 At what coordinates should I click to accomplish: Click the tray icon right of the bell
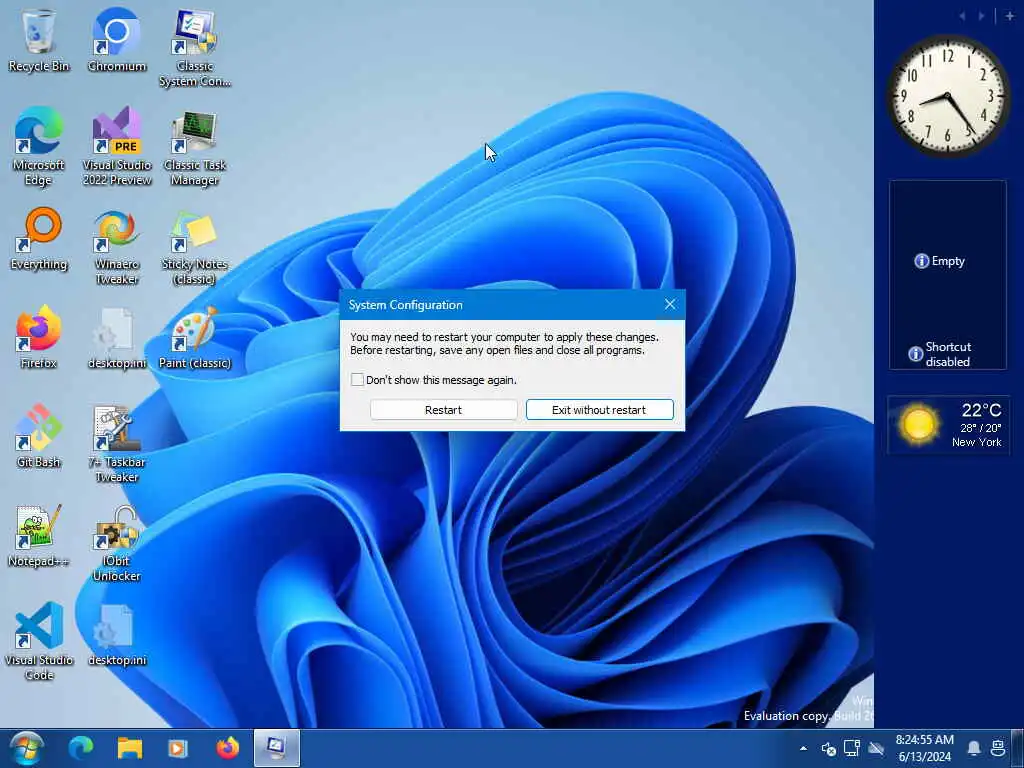[998, 748]
